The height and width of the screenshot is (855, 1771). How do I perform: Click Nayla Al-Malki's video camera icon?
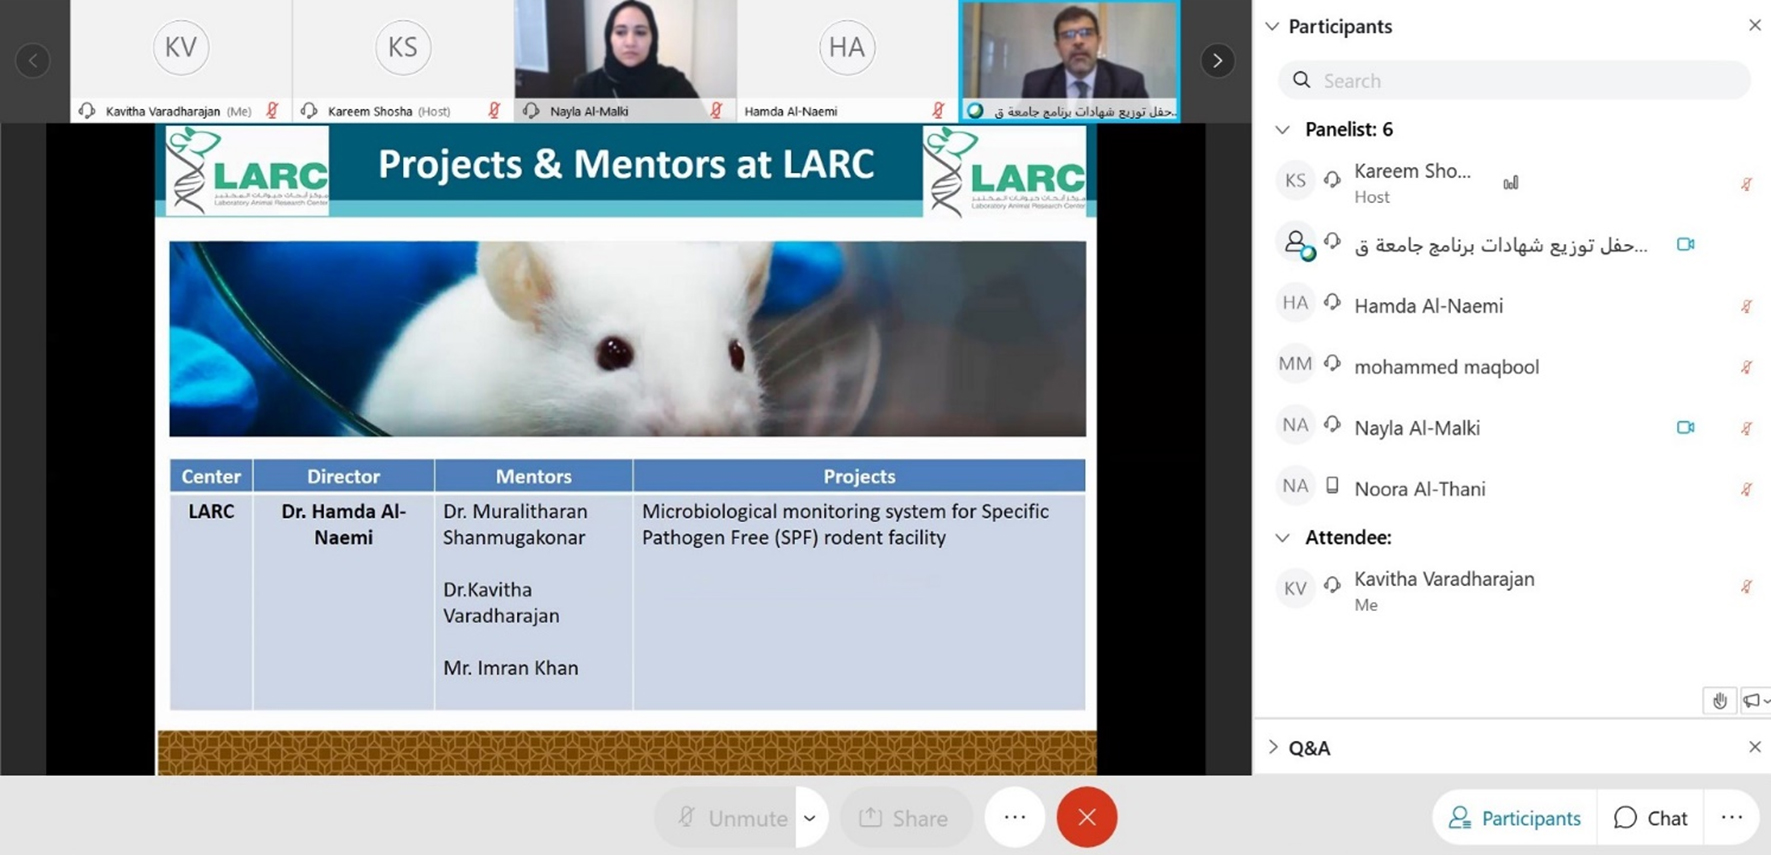point(1685,428)
